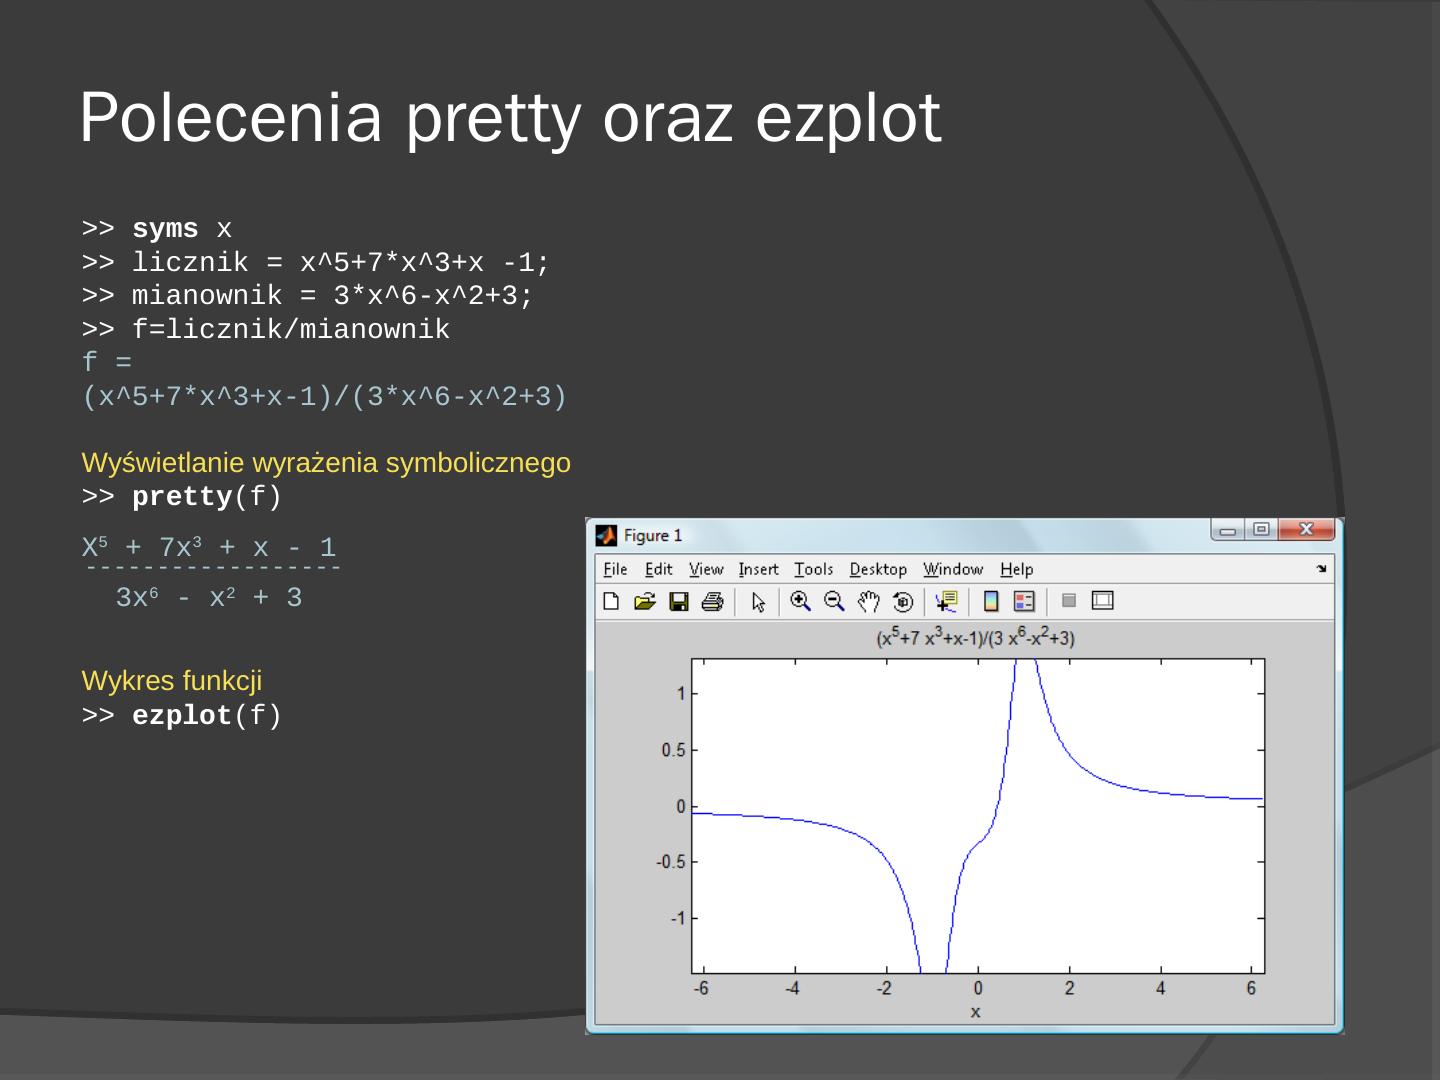Activate the Pan hand tool
Image resolution: width=1440 pixels, height=1080 pixels.
click(x=868, y=601)
